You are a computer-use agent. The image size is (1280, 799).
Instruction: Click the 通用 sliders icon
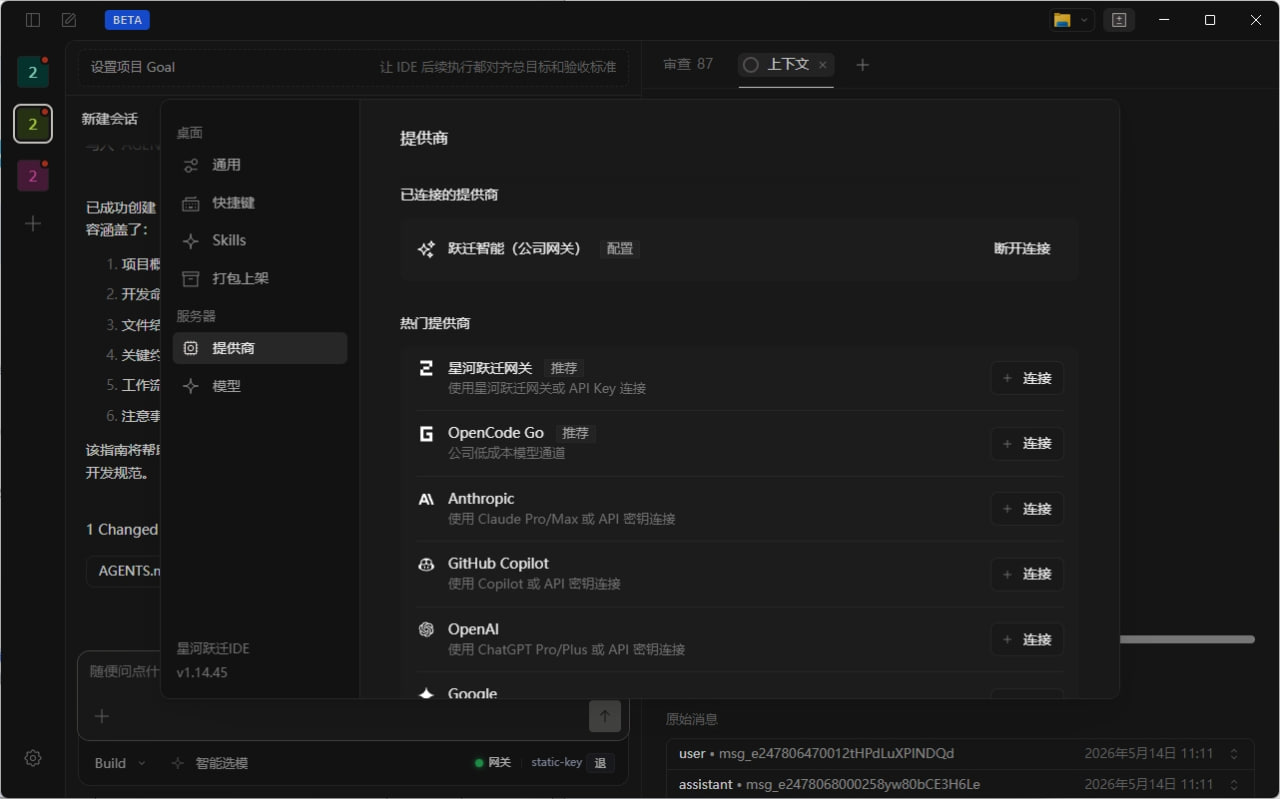191,165
